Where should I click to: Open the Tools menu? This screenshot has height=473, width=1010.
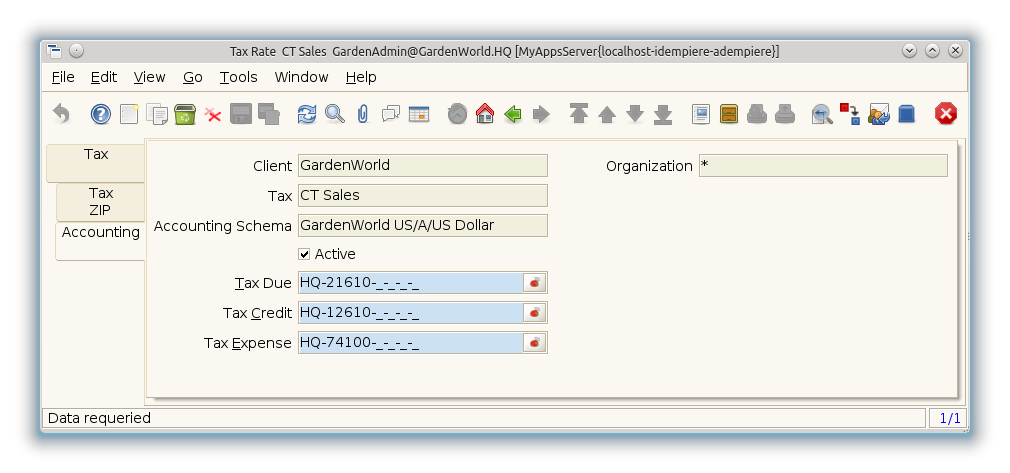coord(238,77)
